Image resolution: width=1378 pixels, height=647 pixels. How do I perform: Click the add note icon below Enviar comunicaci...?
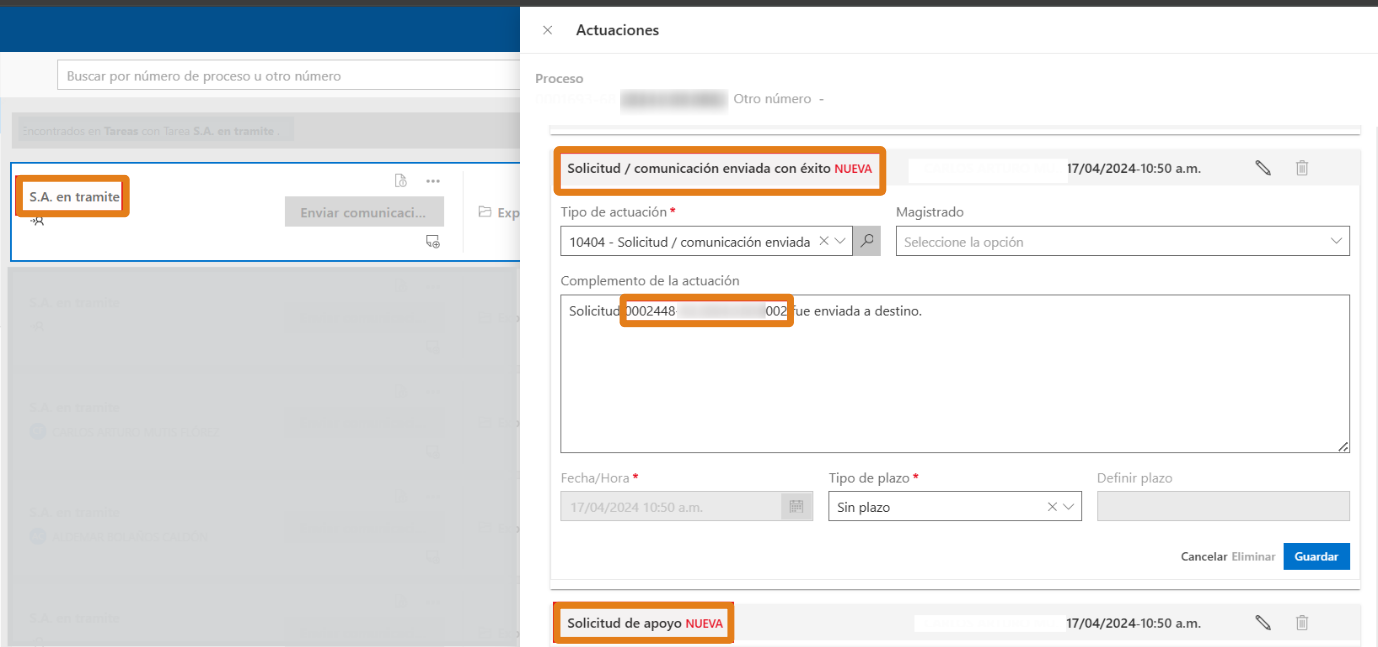point(432,241)
